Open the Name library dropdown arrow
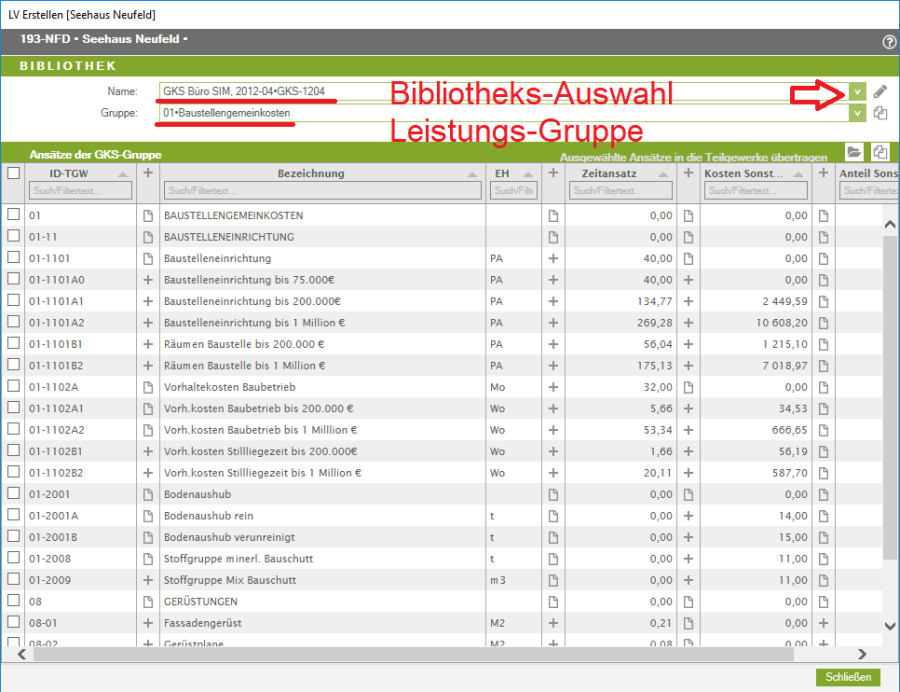900x692 pixels. click(857, 92)
